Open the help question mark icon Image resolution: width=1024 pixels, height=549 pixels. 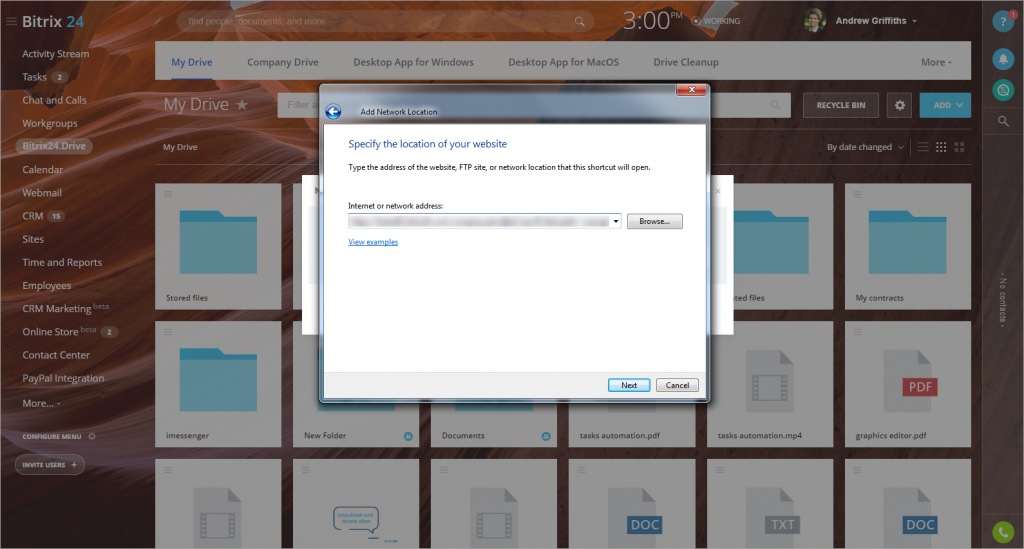pos(1002,22)
